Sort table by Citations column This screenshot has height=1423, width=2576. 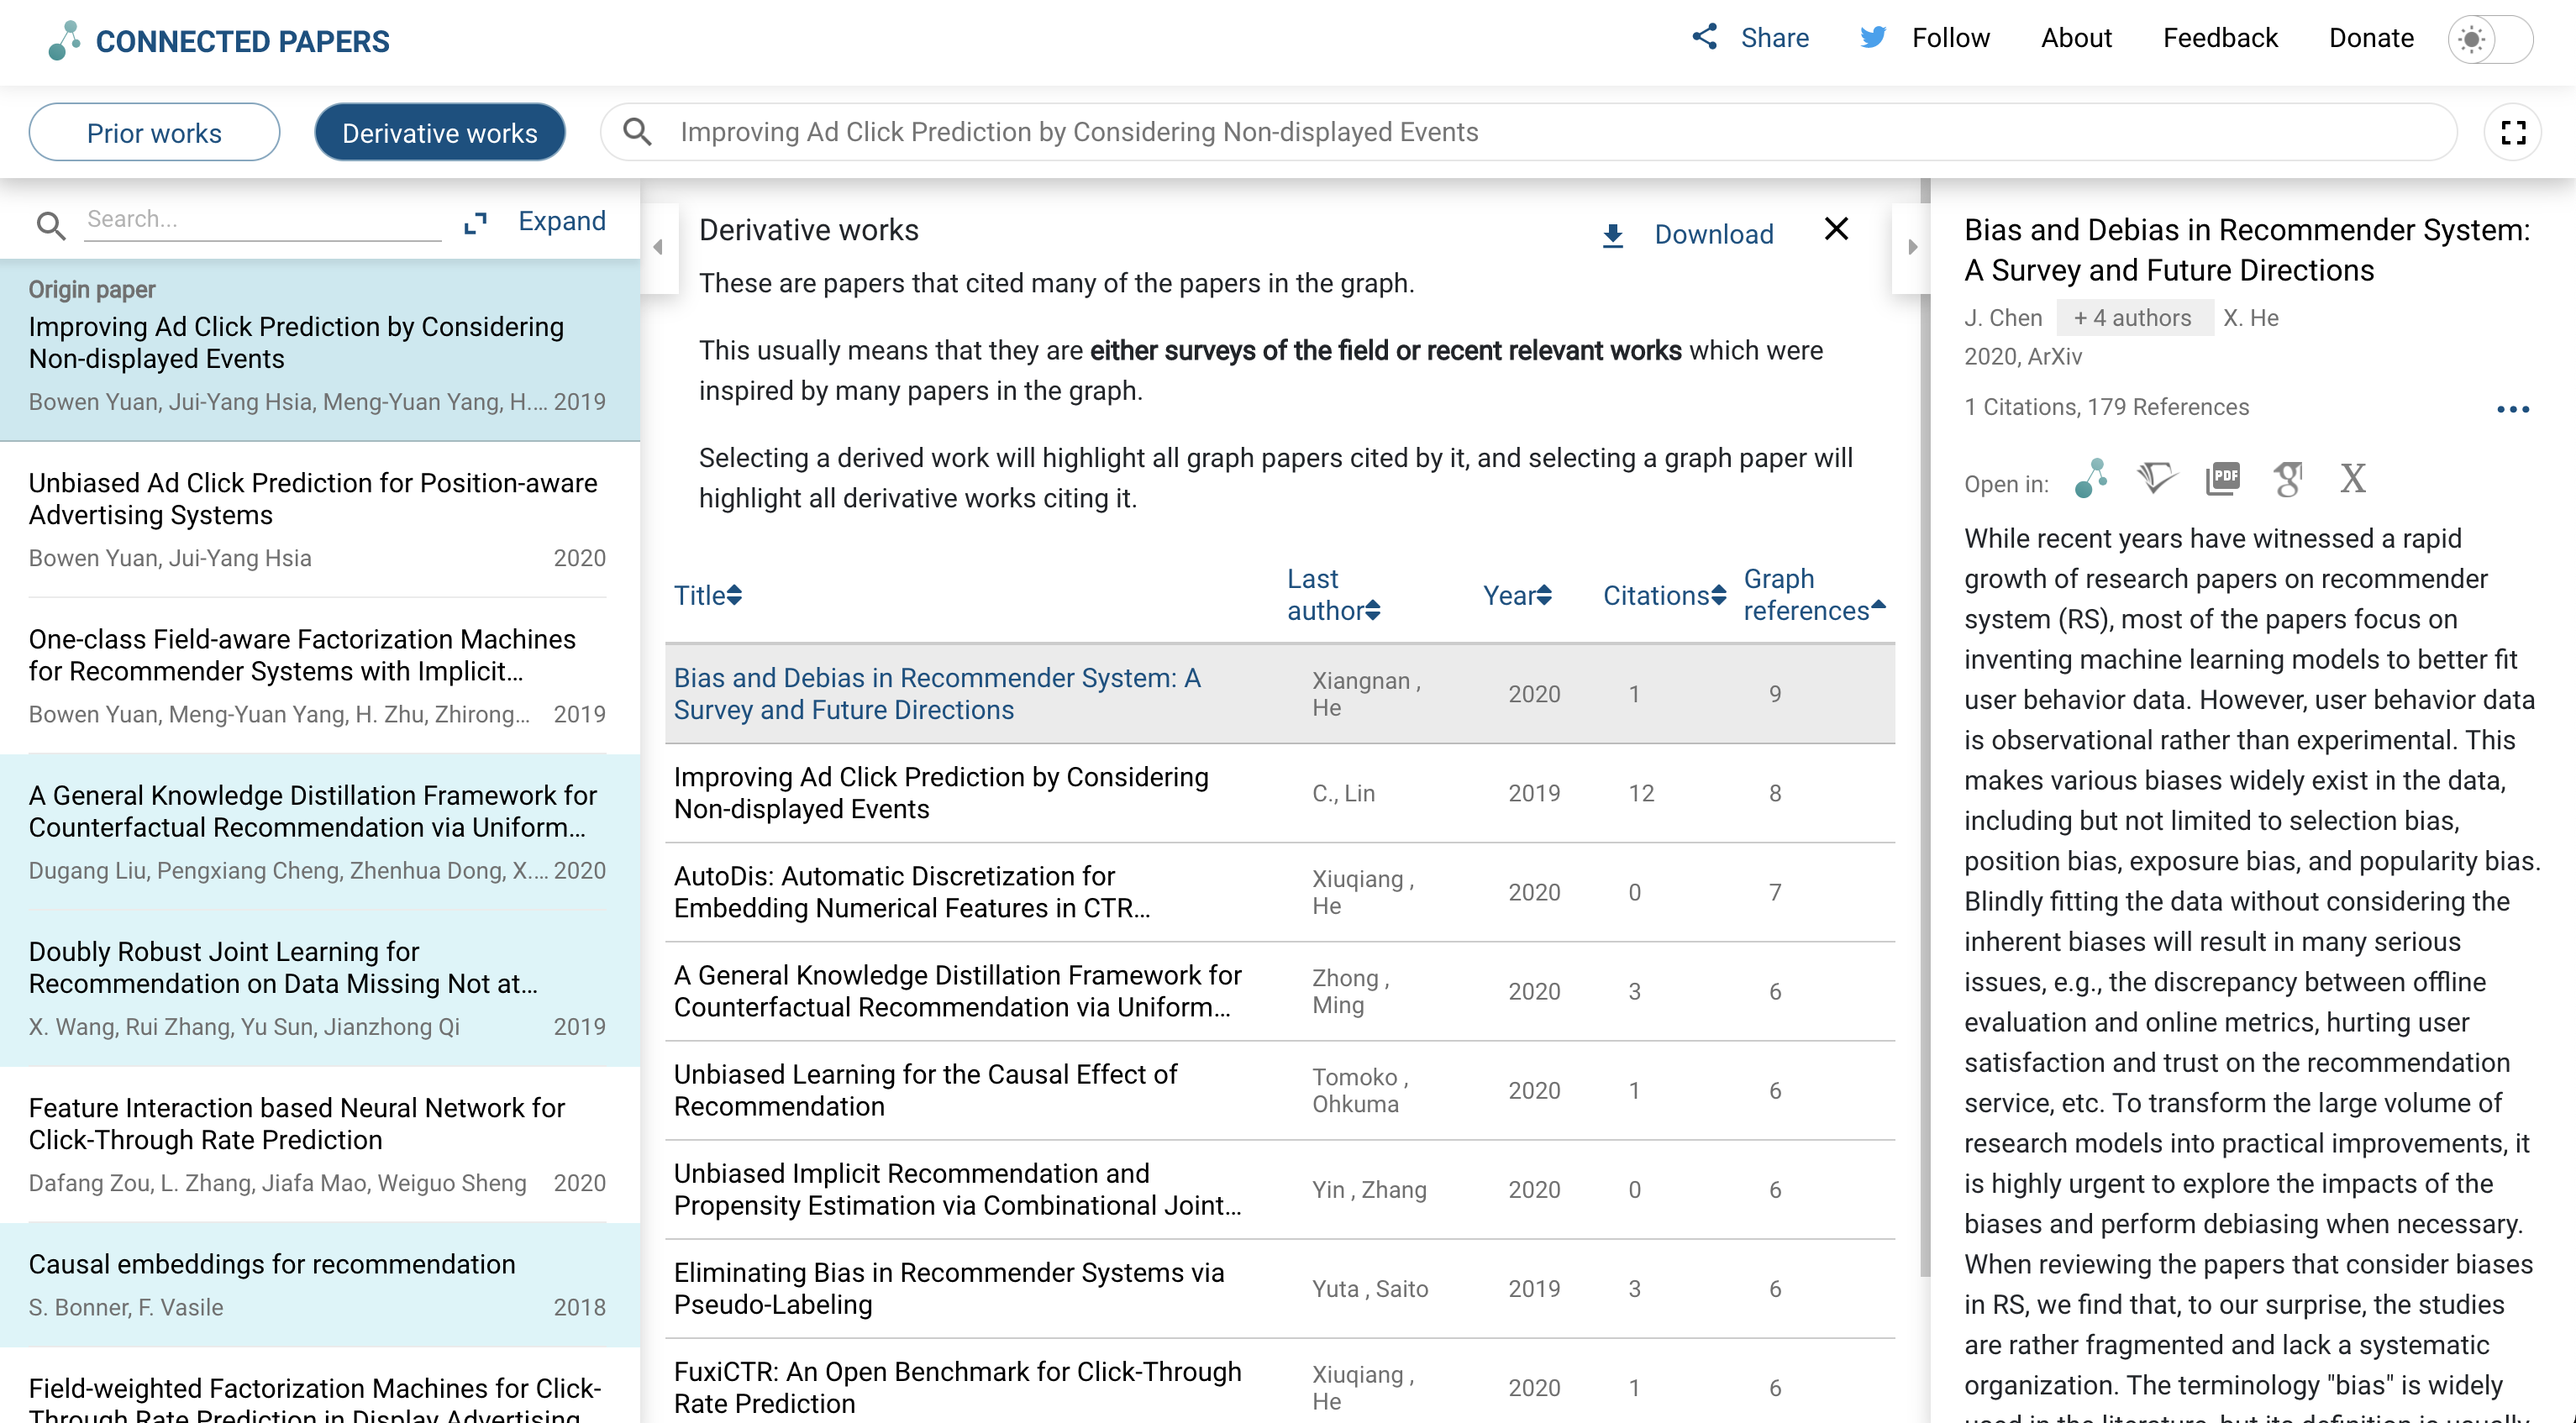point(1664,595)
